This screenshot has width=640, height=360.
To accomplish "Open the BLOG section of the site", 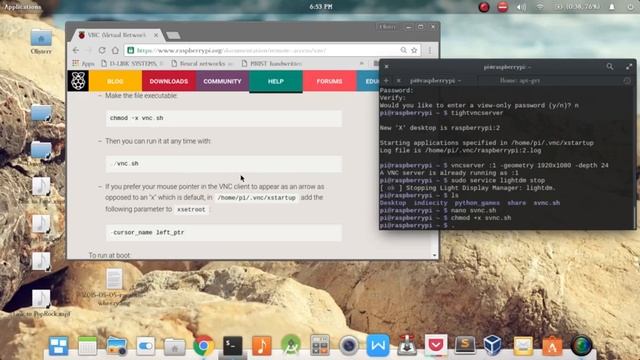I will [115, 81].
